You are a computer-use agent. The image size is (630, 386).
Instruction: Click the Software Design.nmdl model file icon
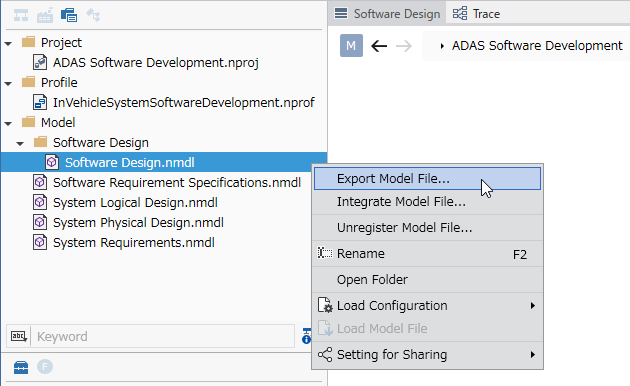coord(52,162)
